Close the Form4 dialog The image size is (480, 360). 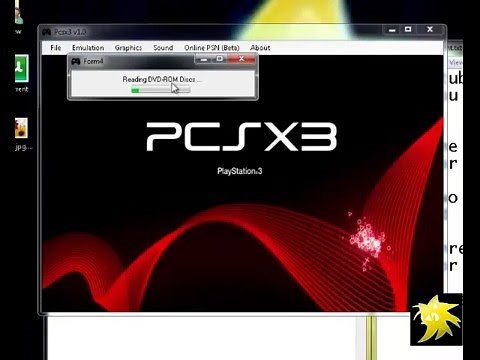pyautogui.click(x=242, y=59)
